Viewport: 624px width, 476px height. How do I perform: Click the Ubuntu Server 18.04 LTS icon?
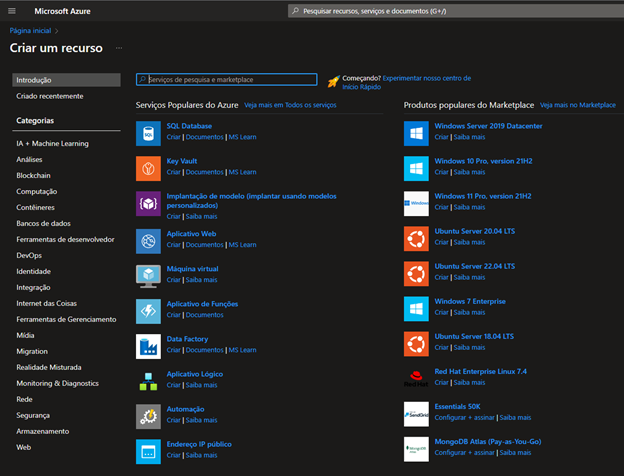pyautogui.click(x=416, y=343)
